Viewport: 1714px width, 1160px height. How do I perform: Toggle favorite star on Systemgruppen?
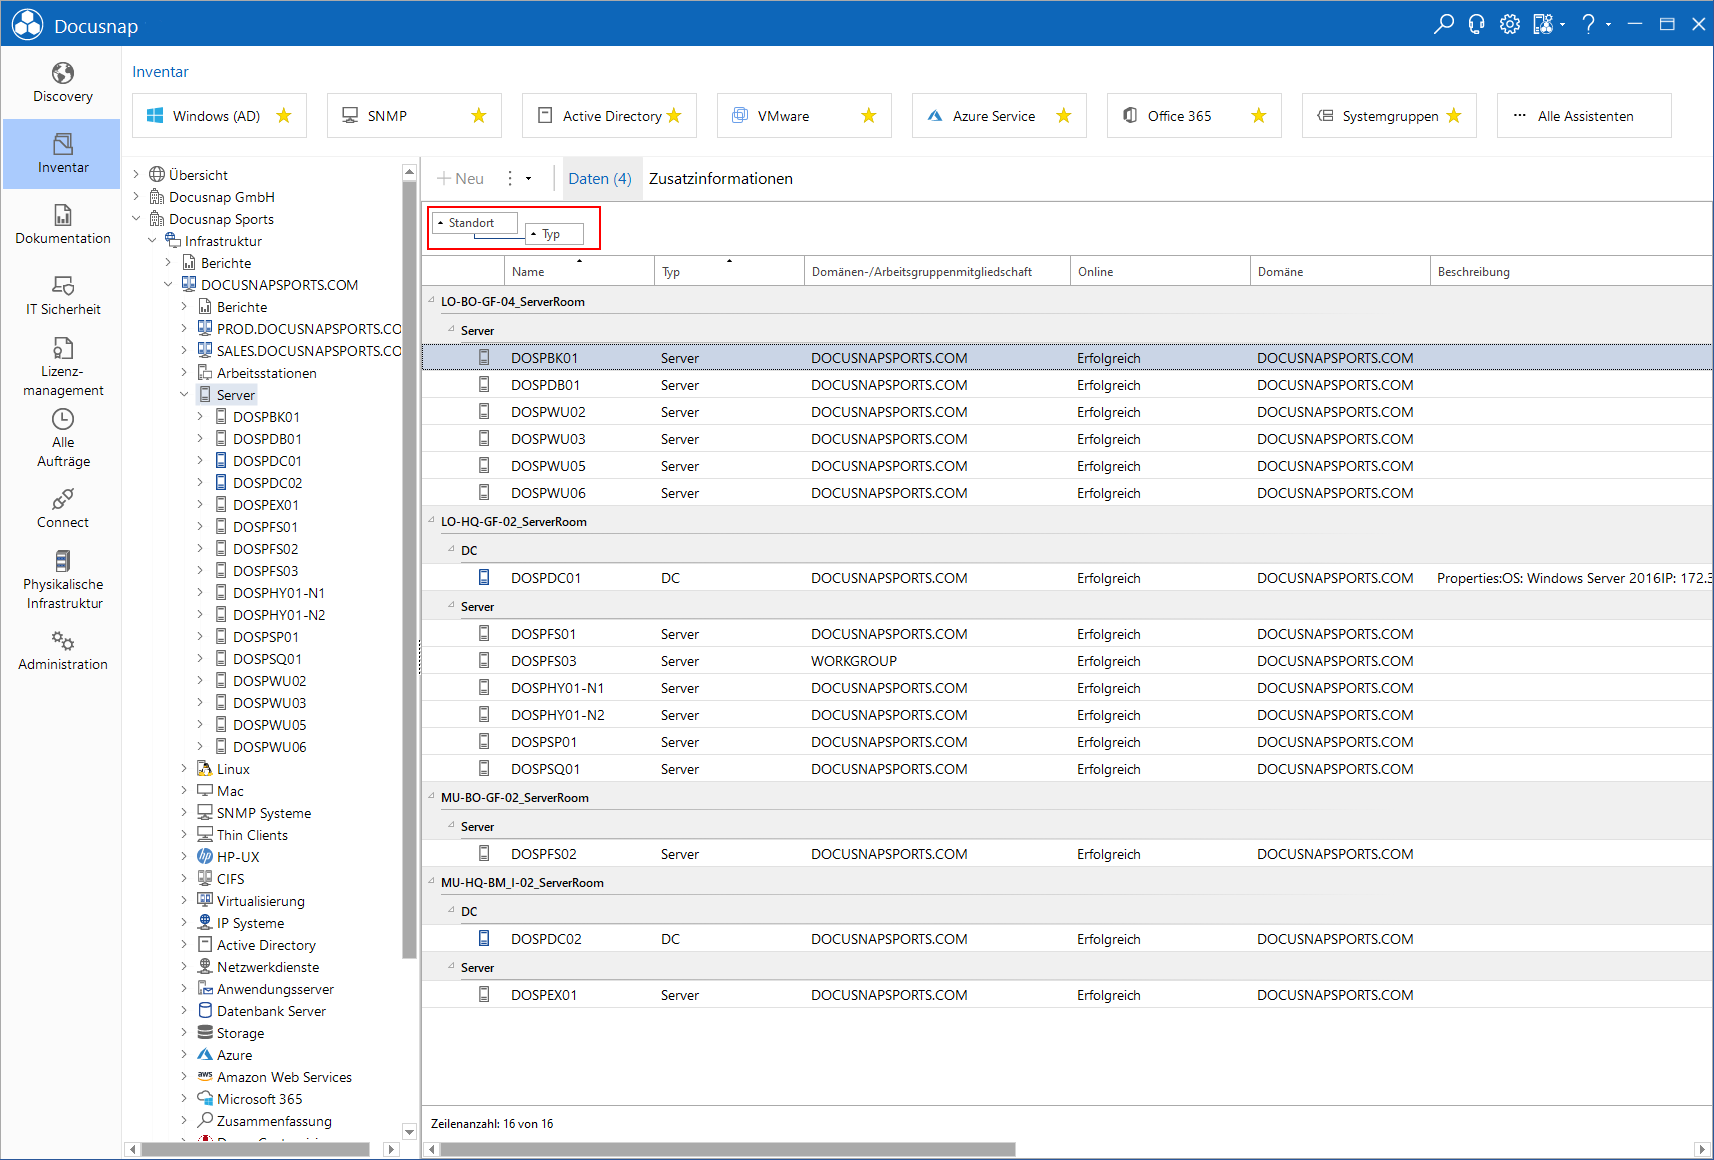[x=1454, y=116]
